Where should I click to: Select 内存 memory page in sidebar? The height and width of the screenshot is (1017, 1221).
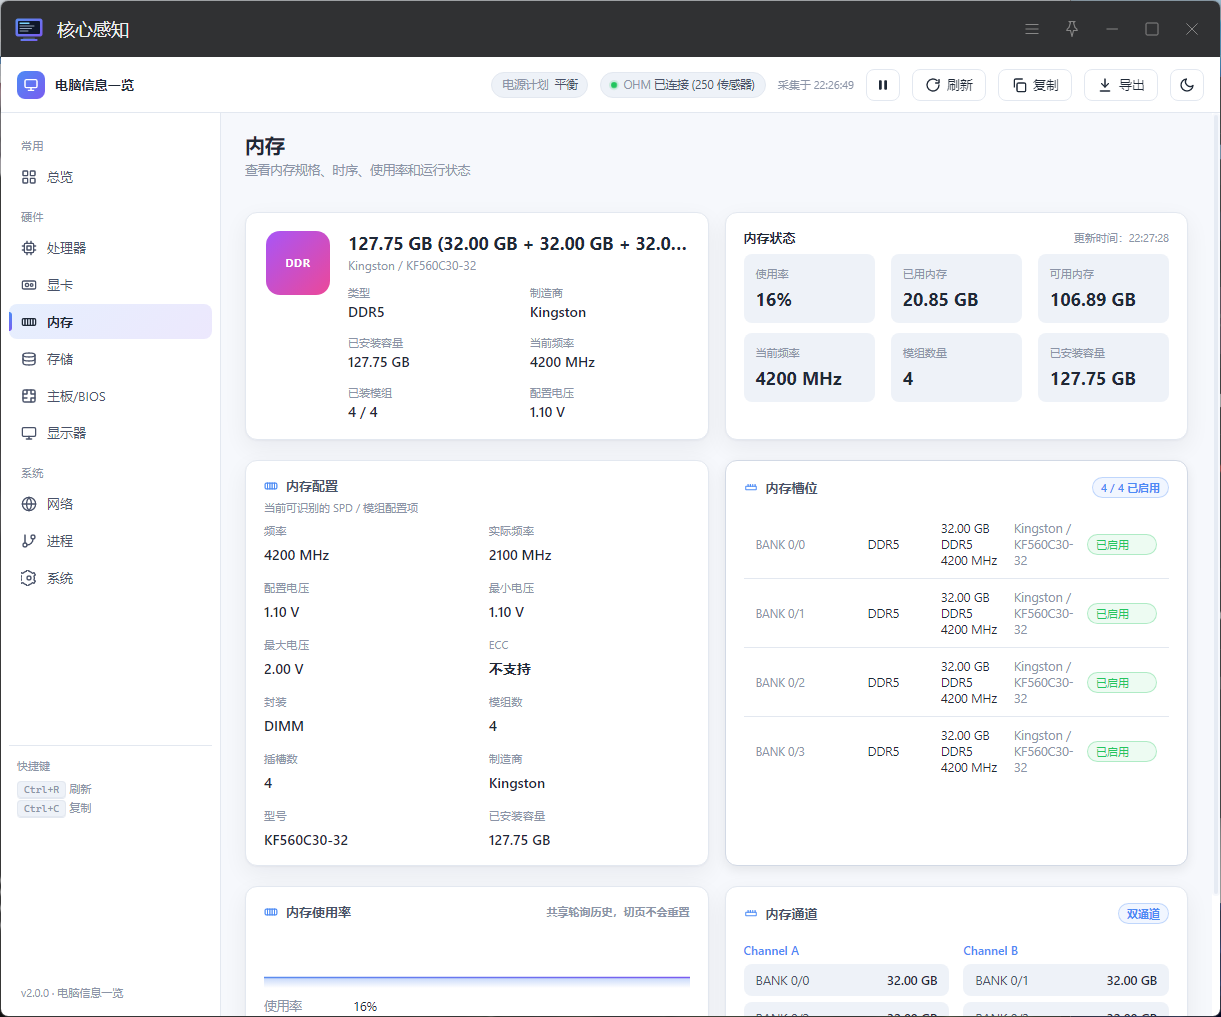tap(110, 322)
